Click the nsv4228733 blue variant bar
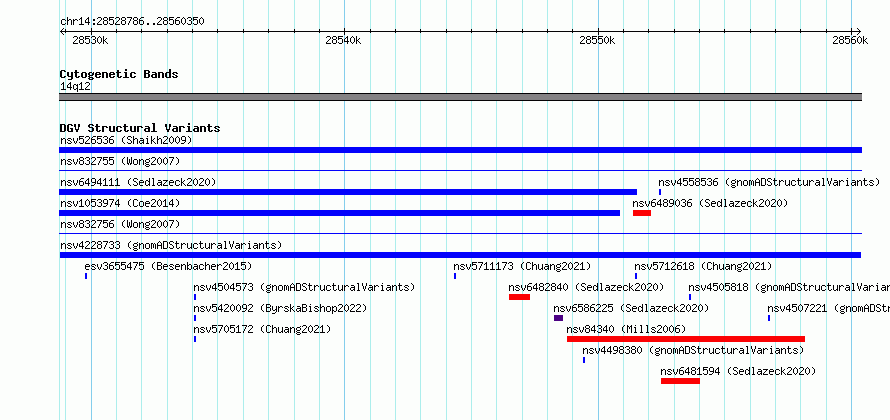Viewport: 890px width, 420px height. 460,255
